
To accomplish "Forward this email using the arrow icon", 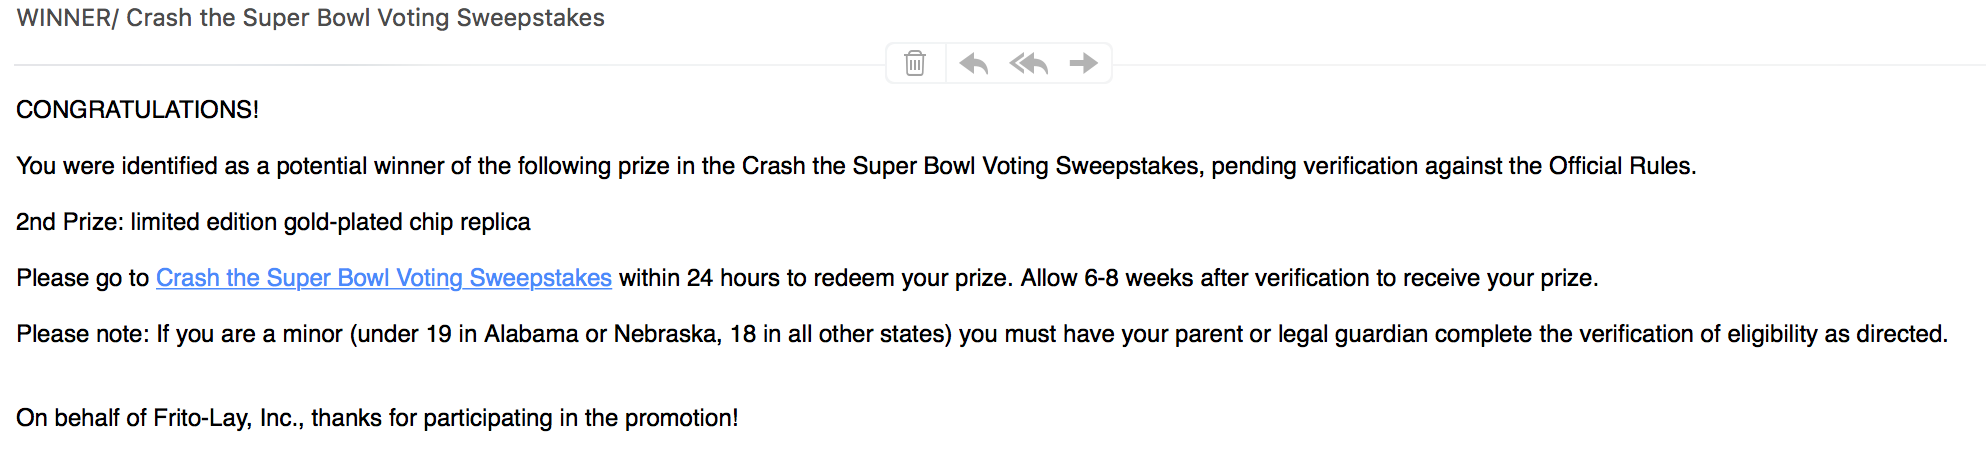I will pyautogui.click(x=1083, y=63).
